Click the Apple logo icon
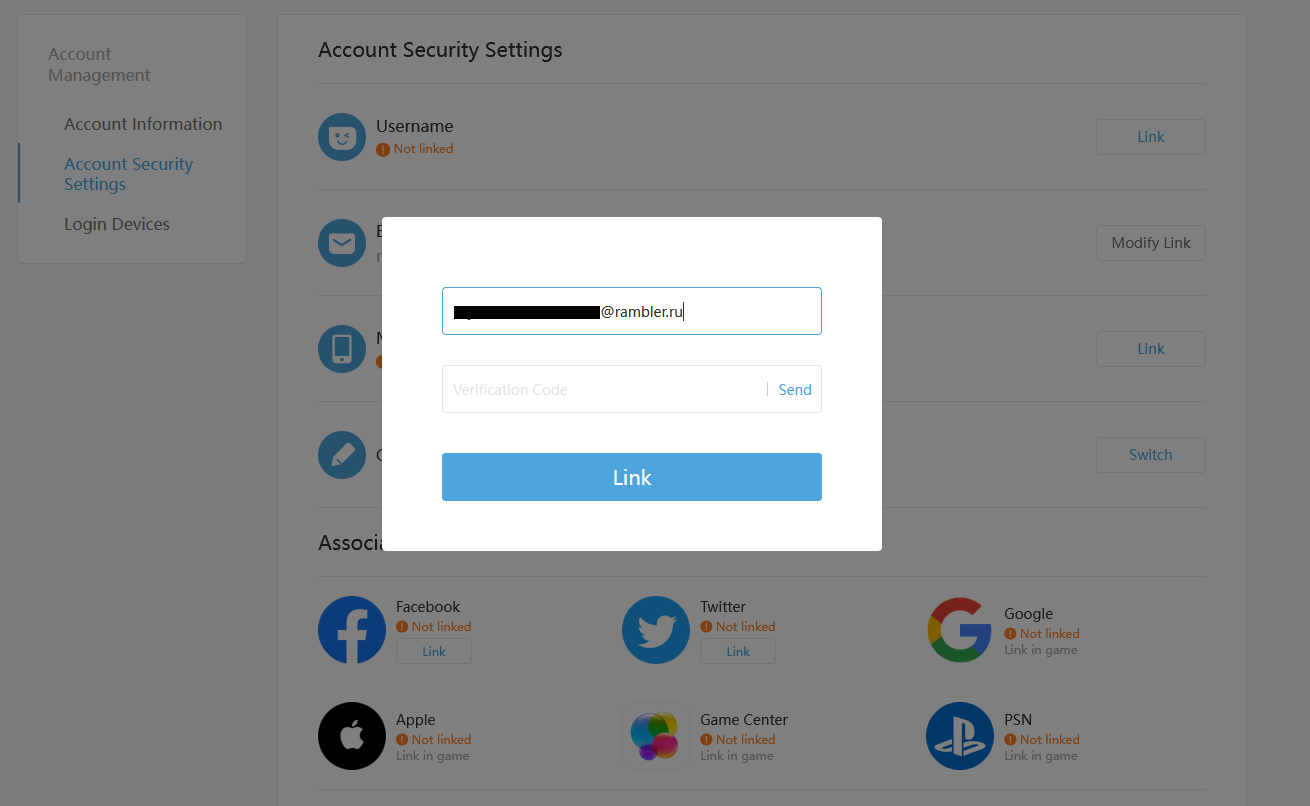The image size is (1310, 806). pos(352,736)
